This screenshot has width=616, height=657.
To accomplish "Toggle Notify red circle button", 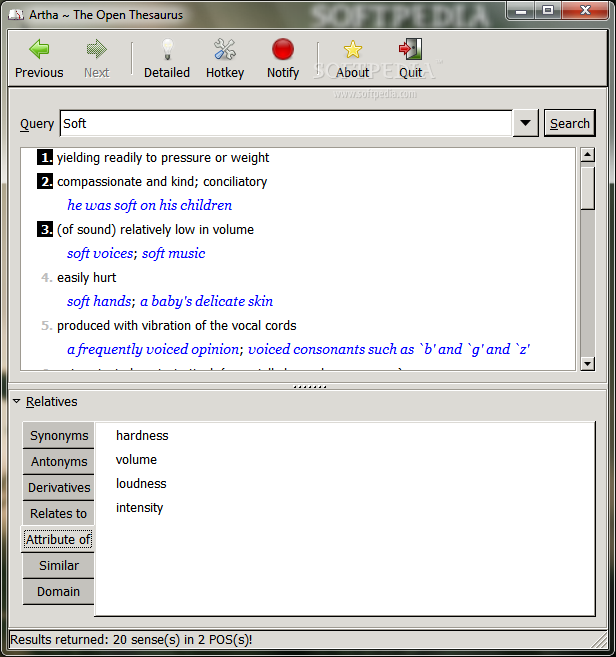I will (283, 49).
